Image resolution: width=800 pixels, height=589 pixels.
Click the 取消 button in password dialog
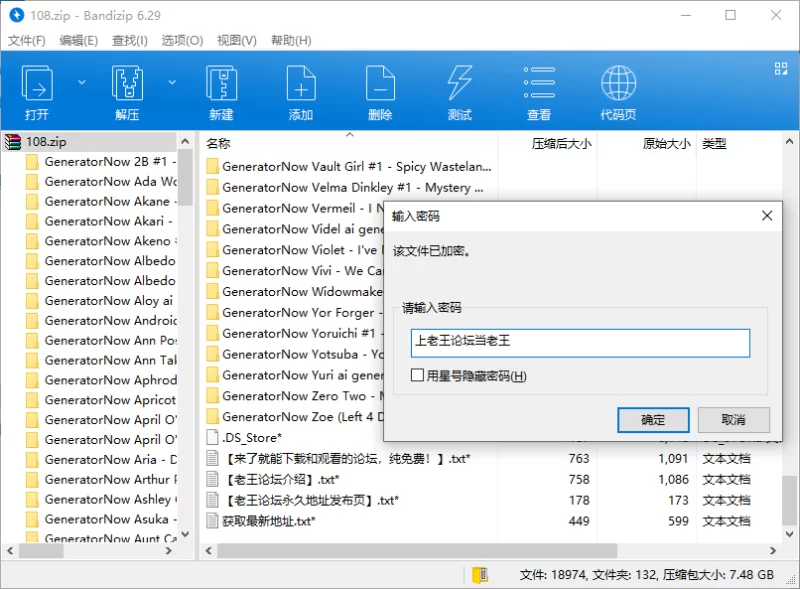coord(733,420)
